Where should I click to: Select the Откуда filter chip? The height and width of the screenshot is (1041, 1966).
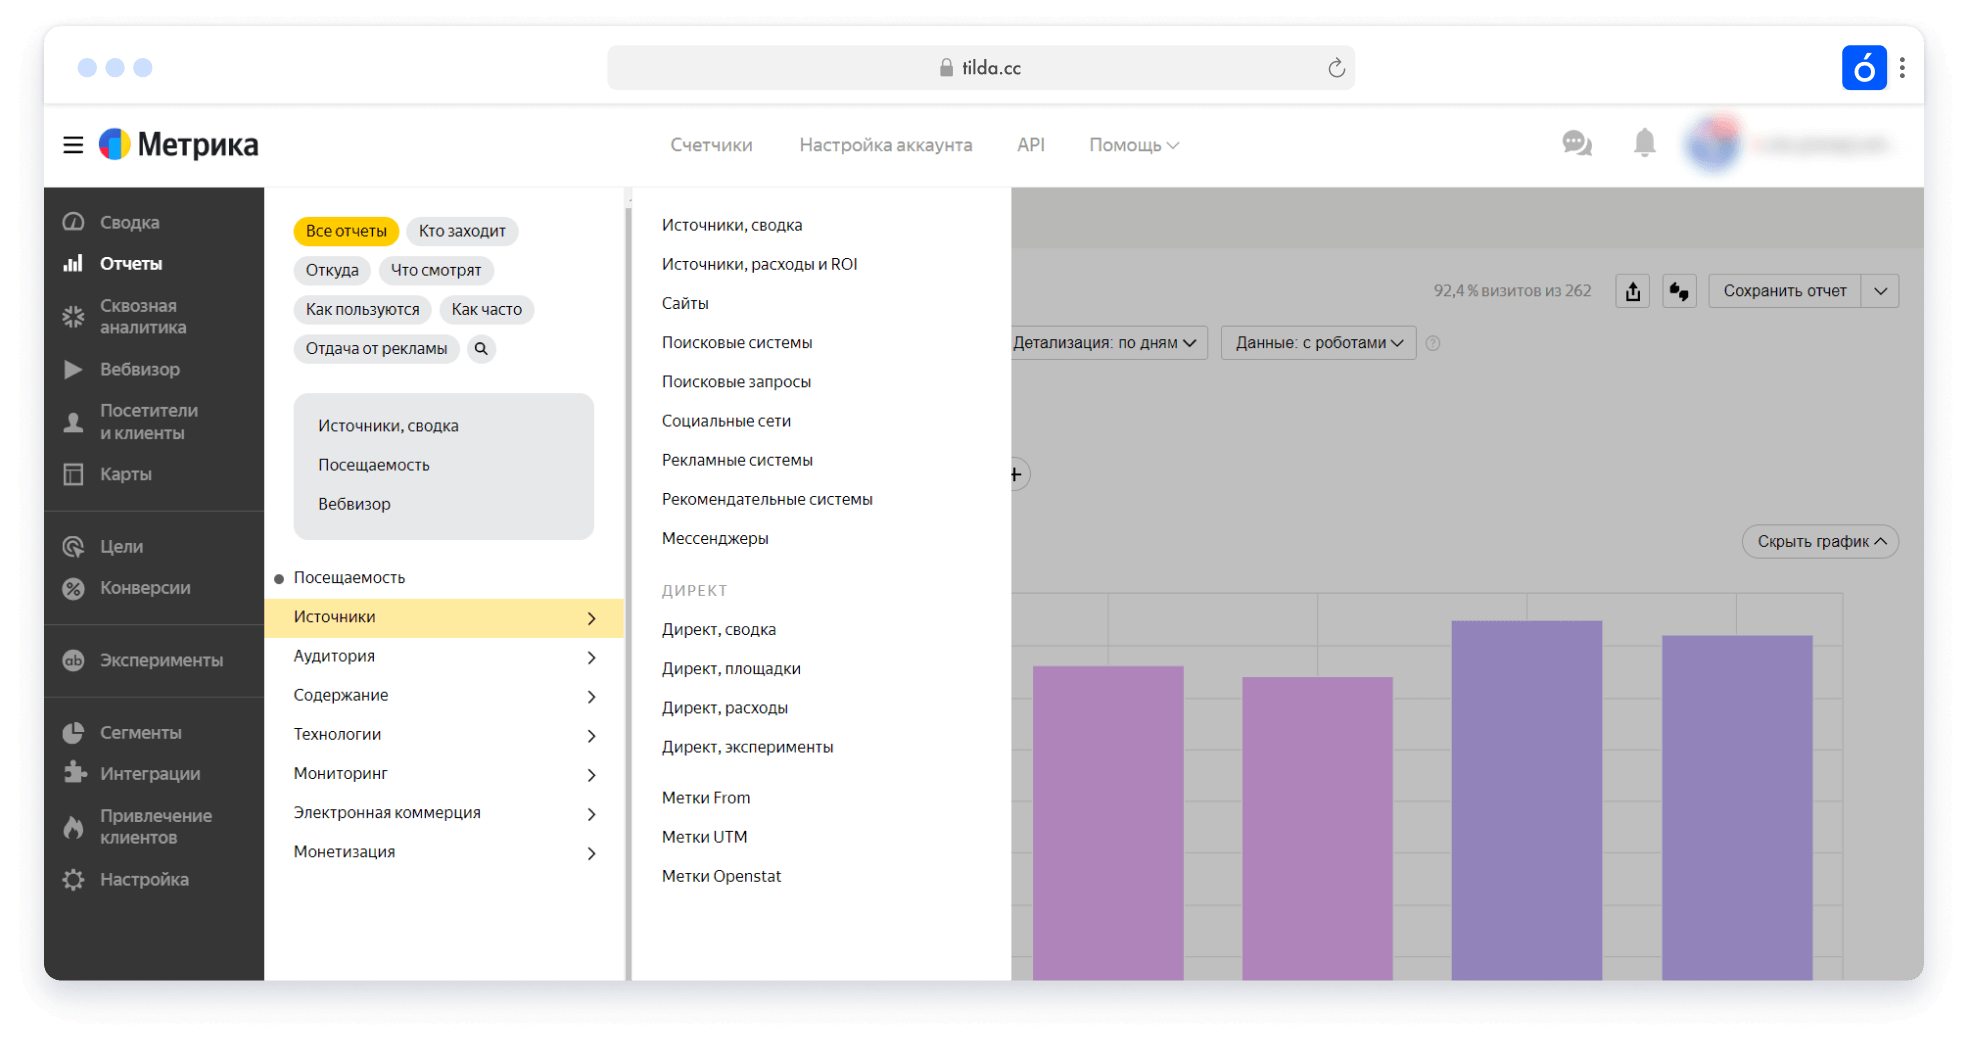pos(332,270)
